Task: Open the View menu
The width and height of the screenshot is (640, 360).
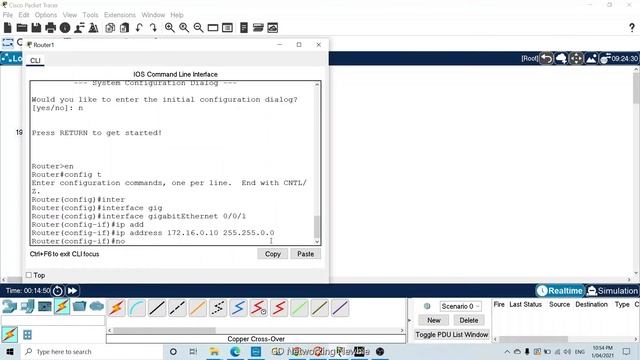Action: coord(70,15)
